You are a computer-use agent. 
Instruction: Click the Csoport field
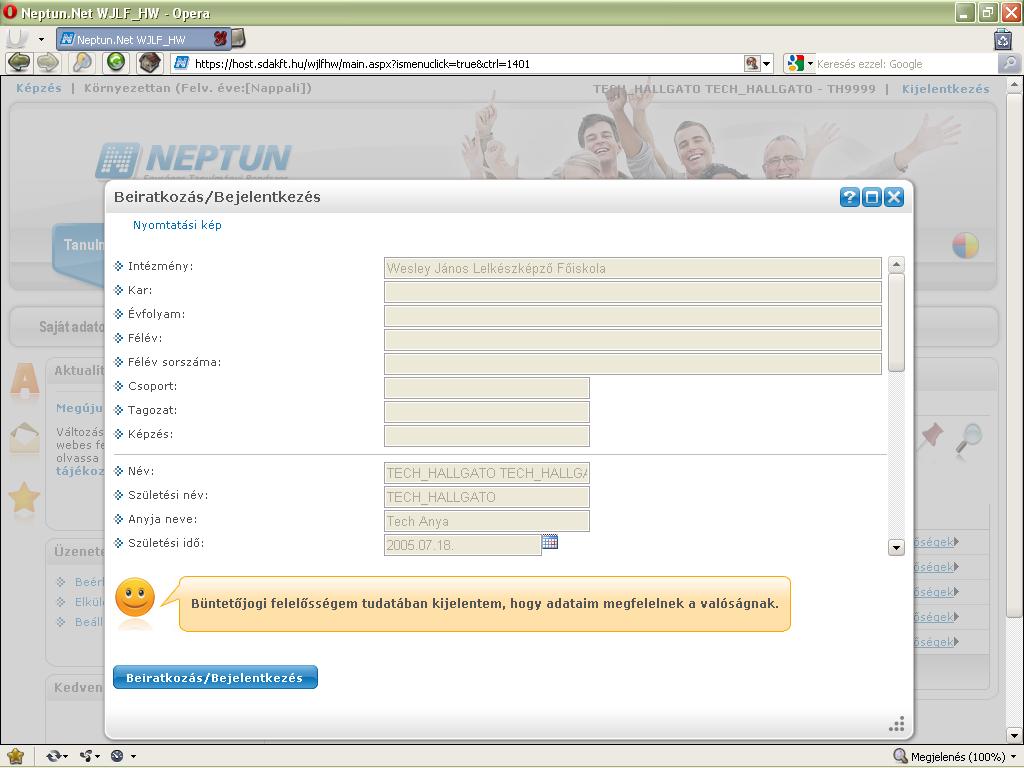487,388
